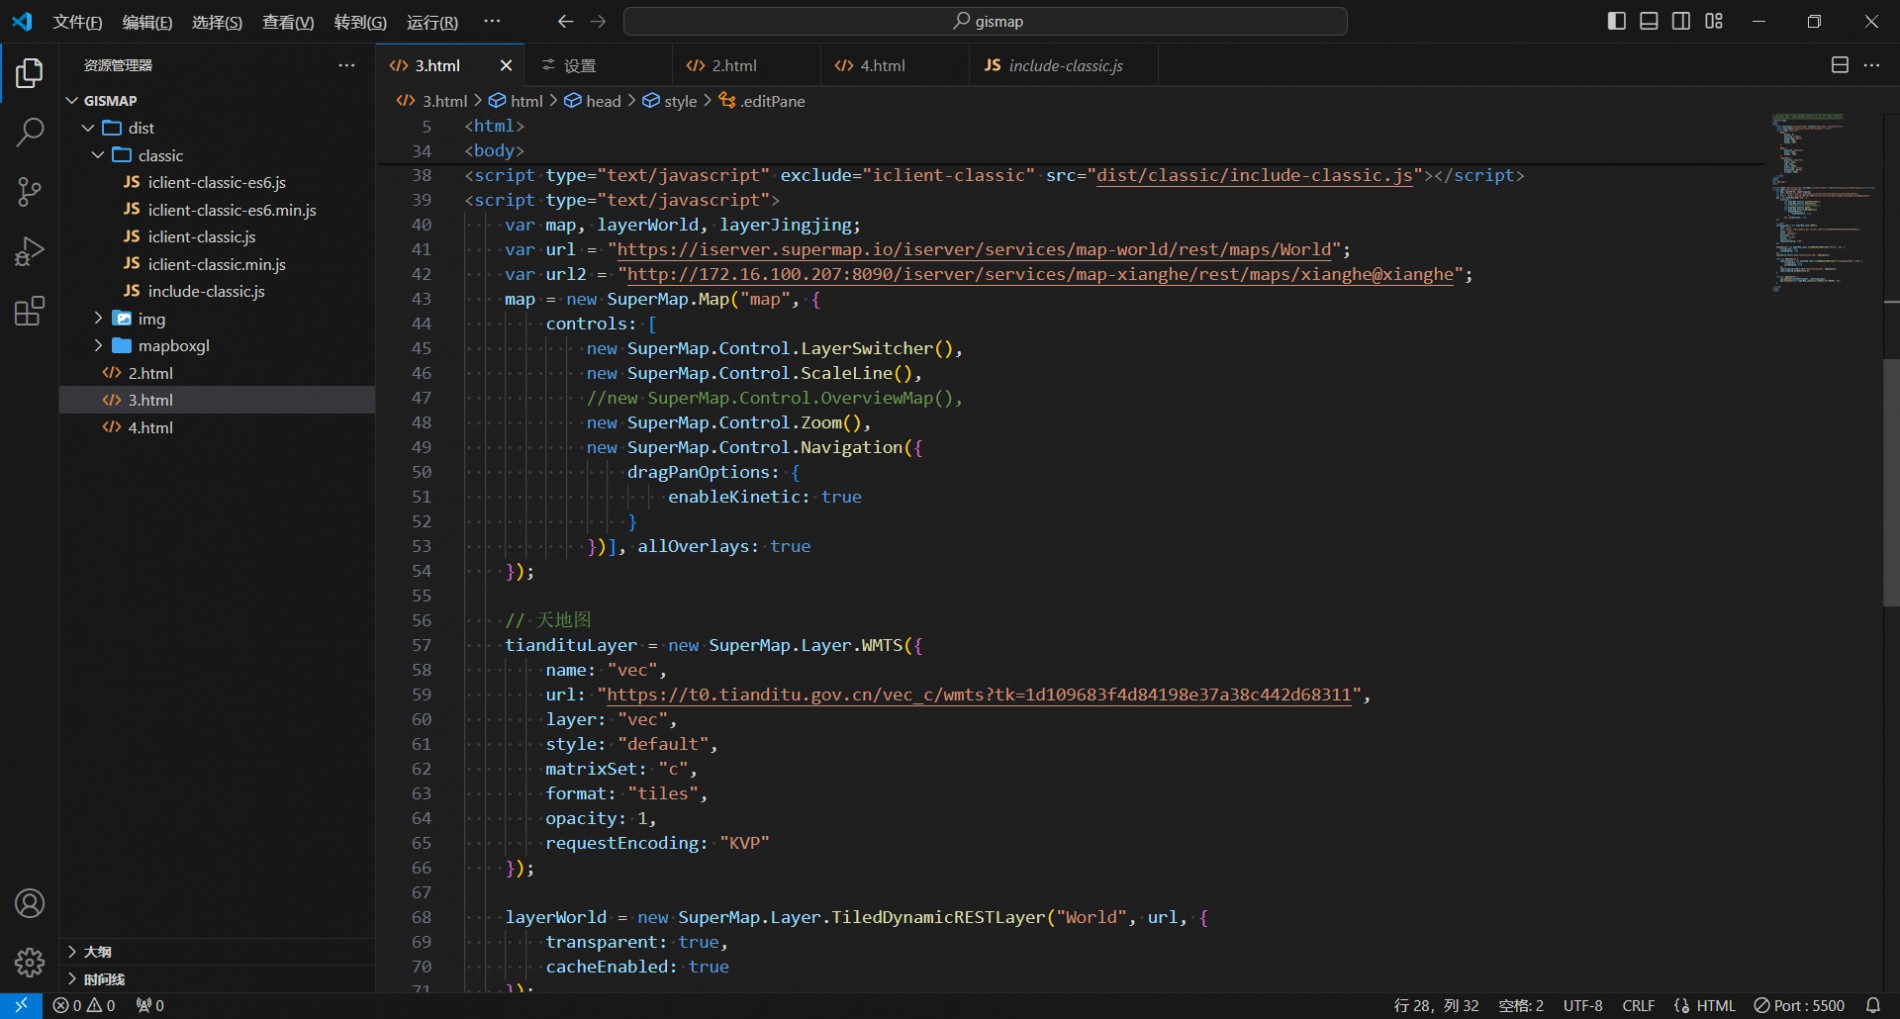Screen dimensions: 1900x1019
Task: Go to line via 行 28, 列 32
Action: click(x=1436, y=1006)
